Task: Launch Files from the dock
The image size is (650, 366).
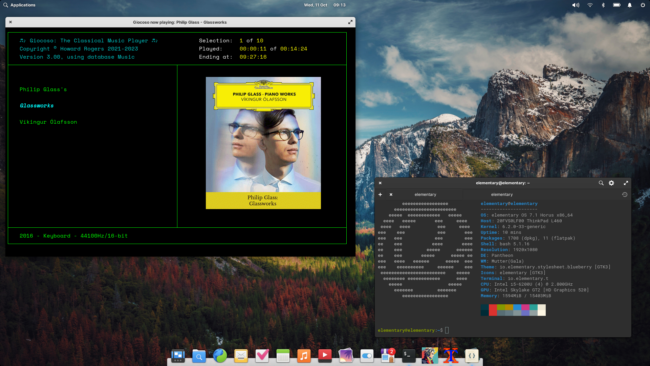Action: tap(199, 356)
